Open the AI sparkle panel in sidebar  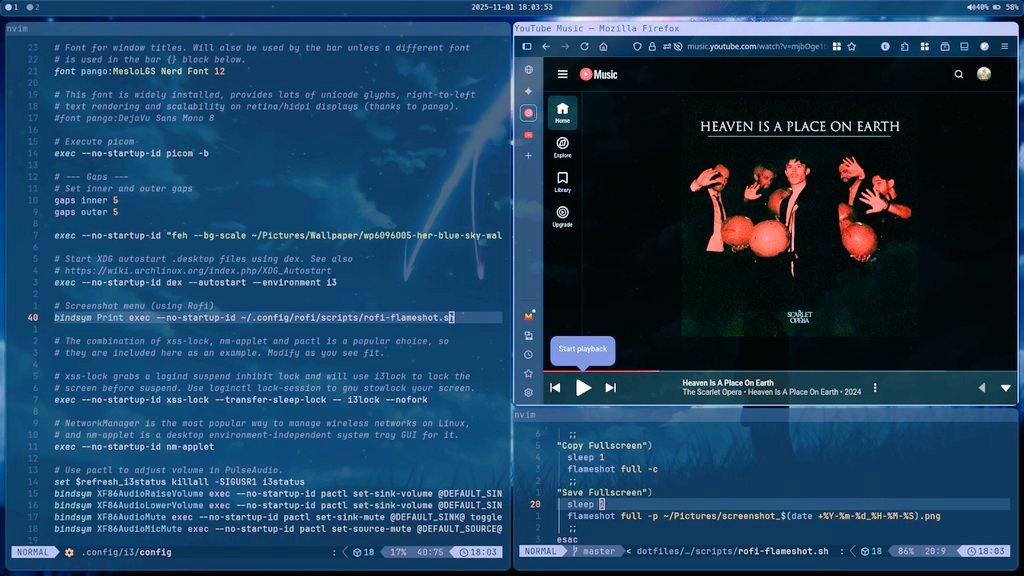point(529,91)
